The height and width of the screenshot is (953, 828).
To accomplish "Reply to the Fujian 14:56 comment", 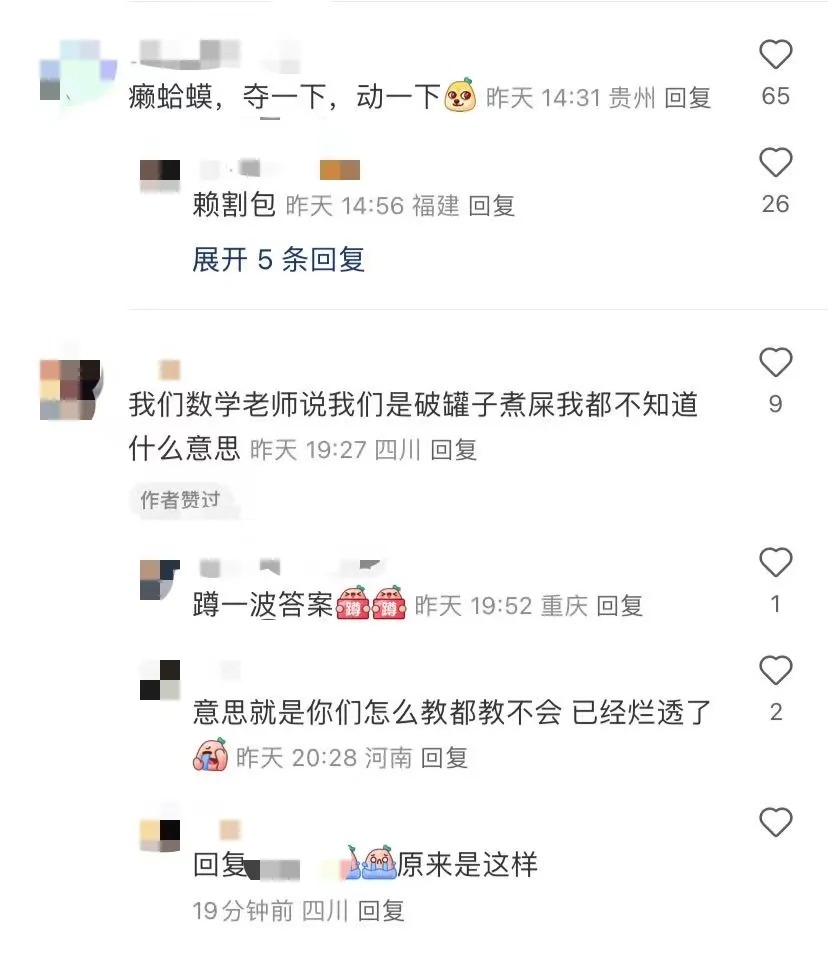I will [x=492, y=206].
